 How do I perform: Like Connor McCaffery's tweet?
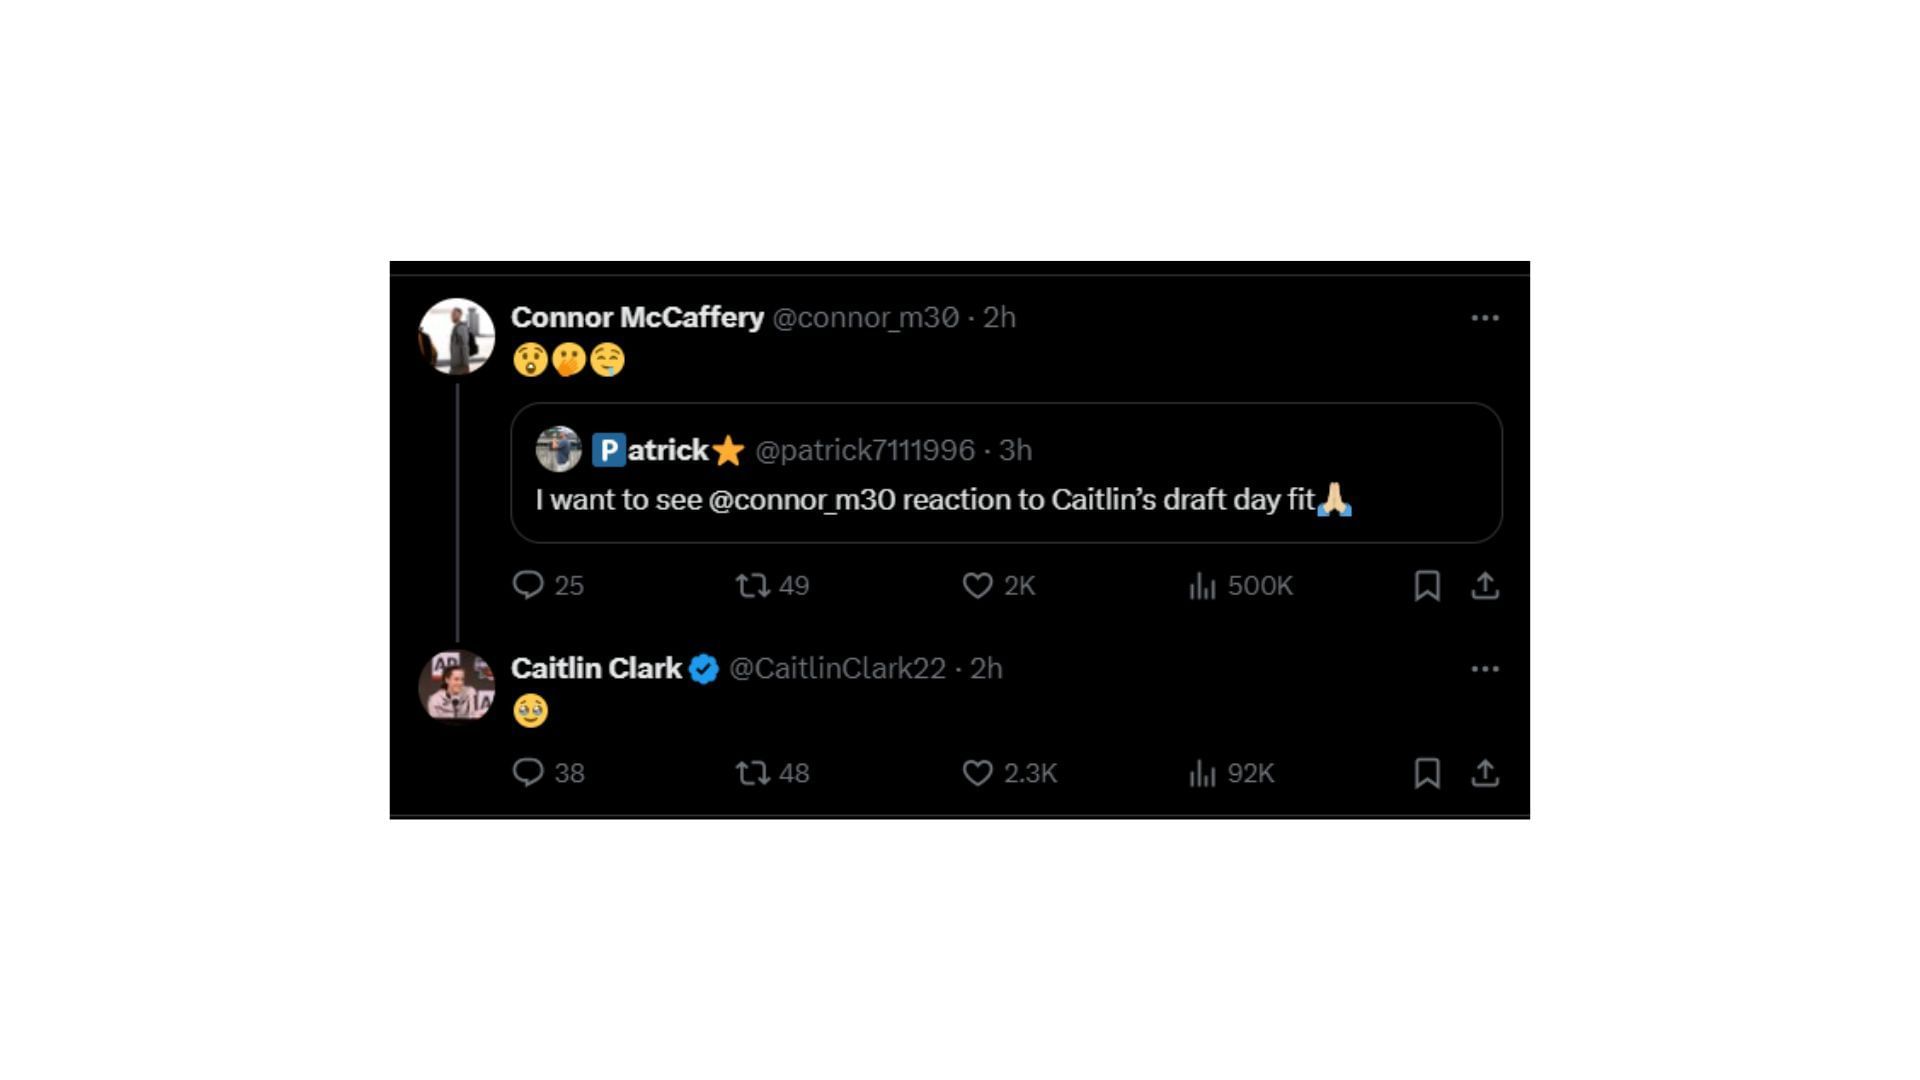(x=977, y=585)
